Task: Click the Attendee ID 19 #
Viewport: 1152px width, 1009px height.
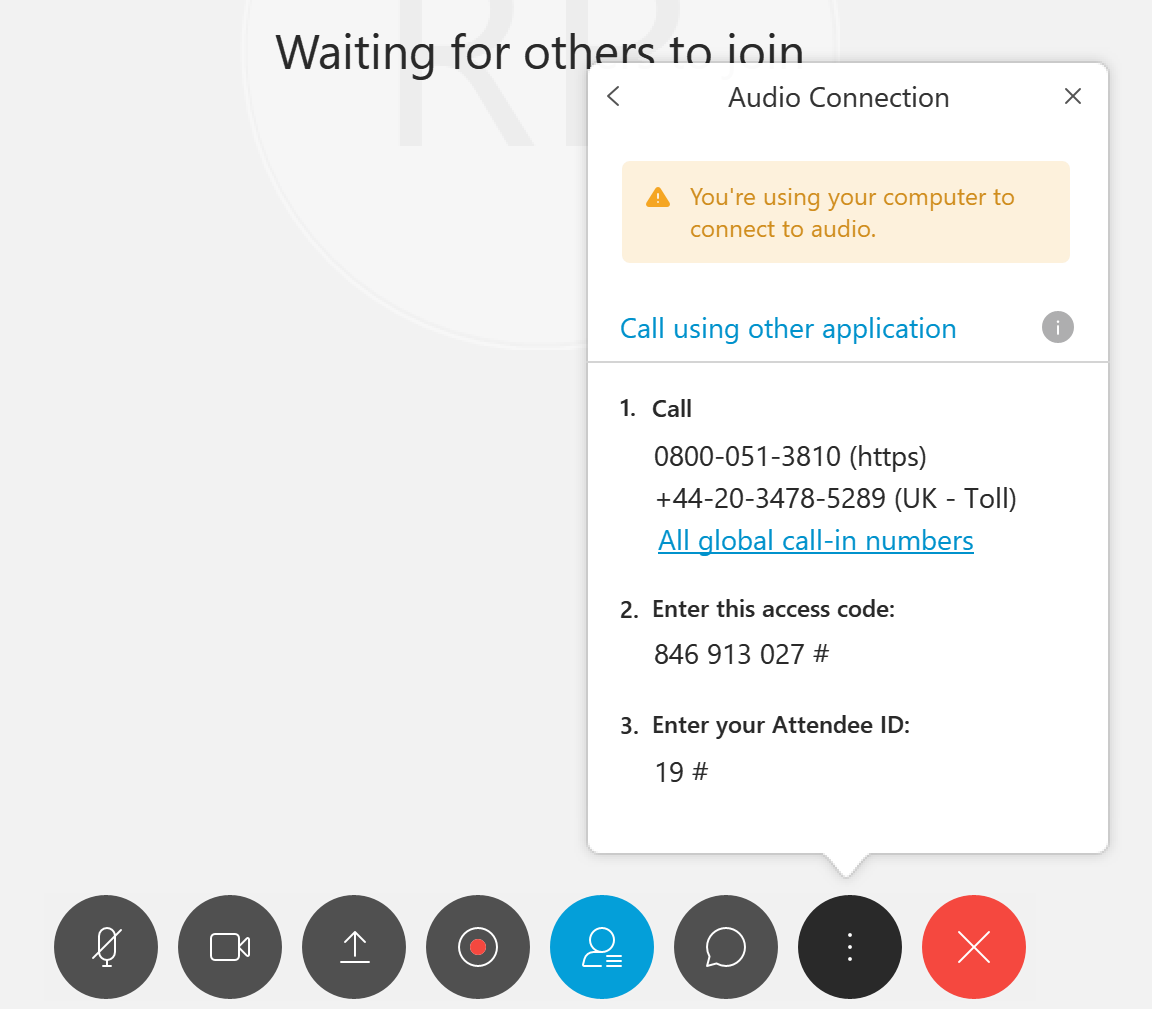Action: [x=681, y=772]
